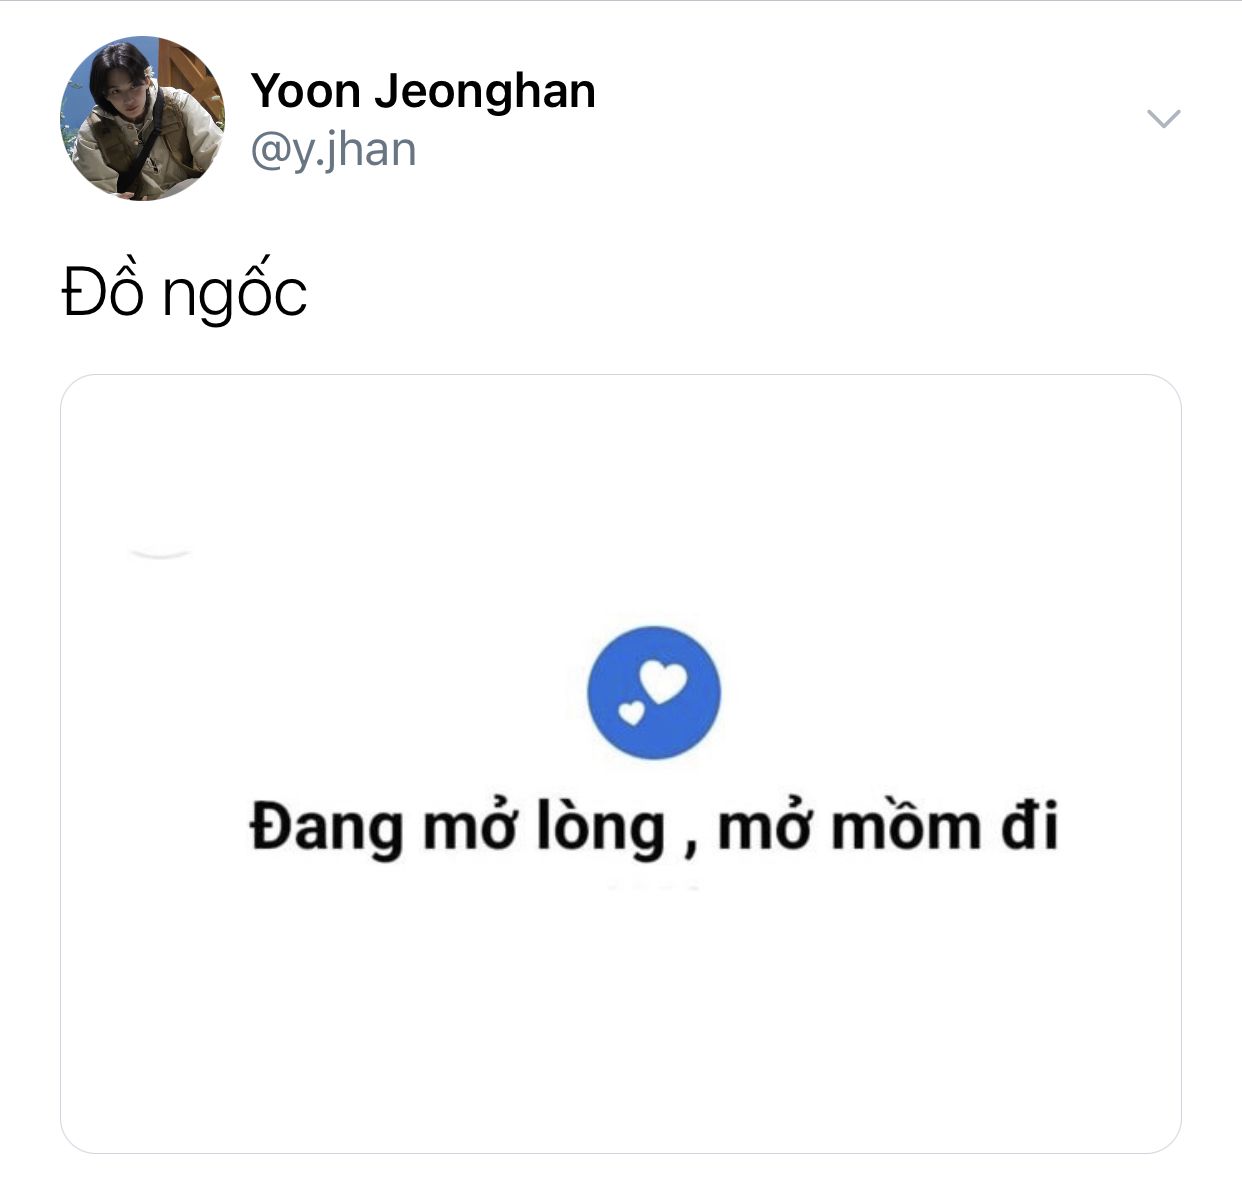Click the phrase "Đang mở lòng" in the image
The image size is (1242, 1199).
458,829
